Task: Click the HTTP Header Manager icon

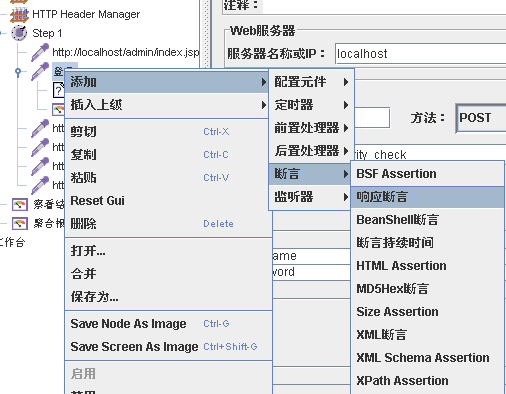Action: click(19, 14)
